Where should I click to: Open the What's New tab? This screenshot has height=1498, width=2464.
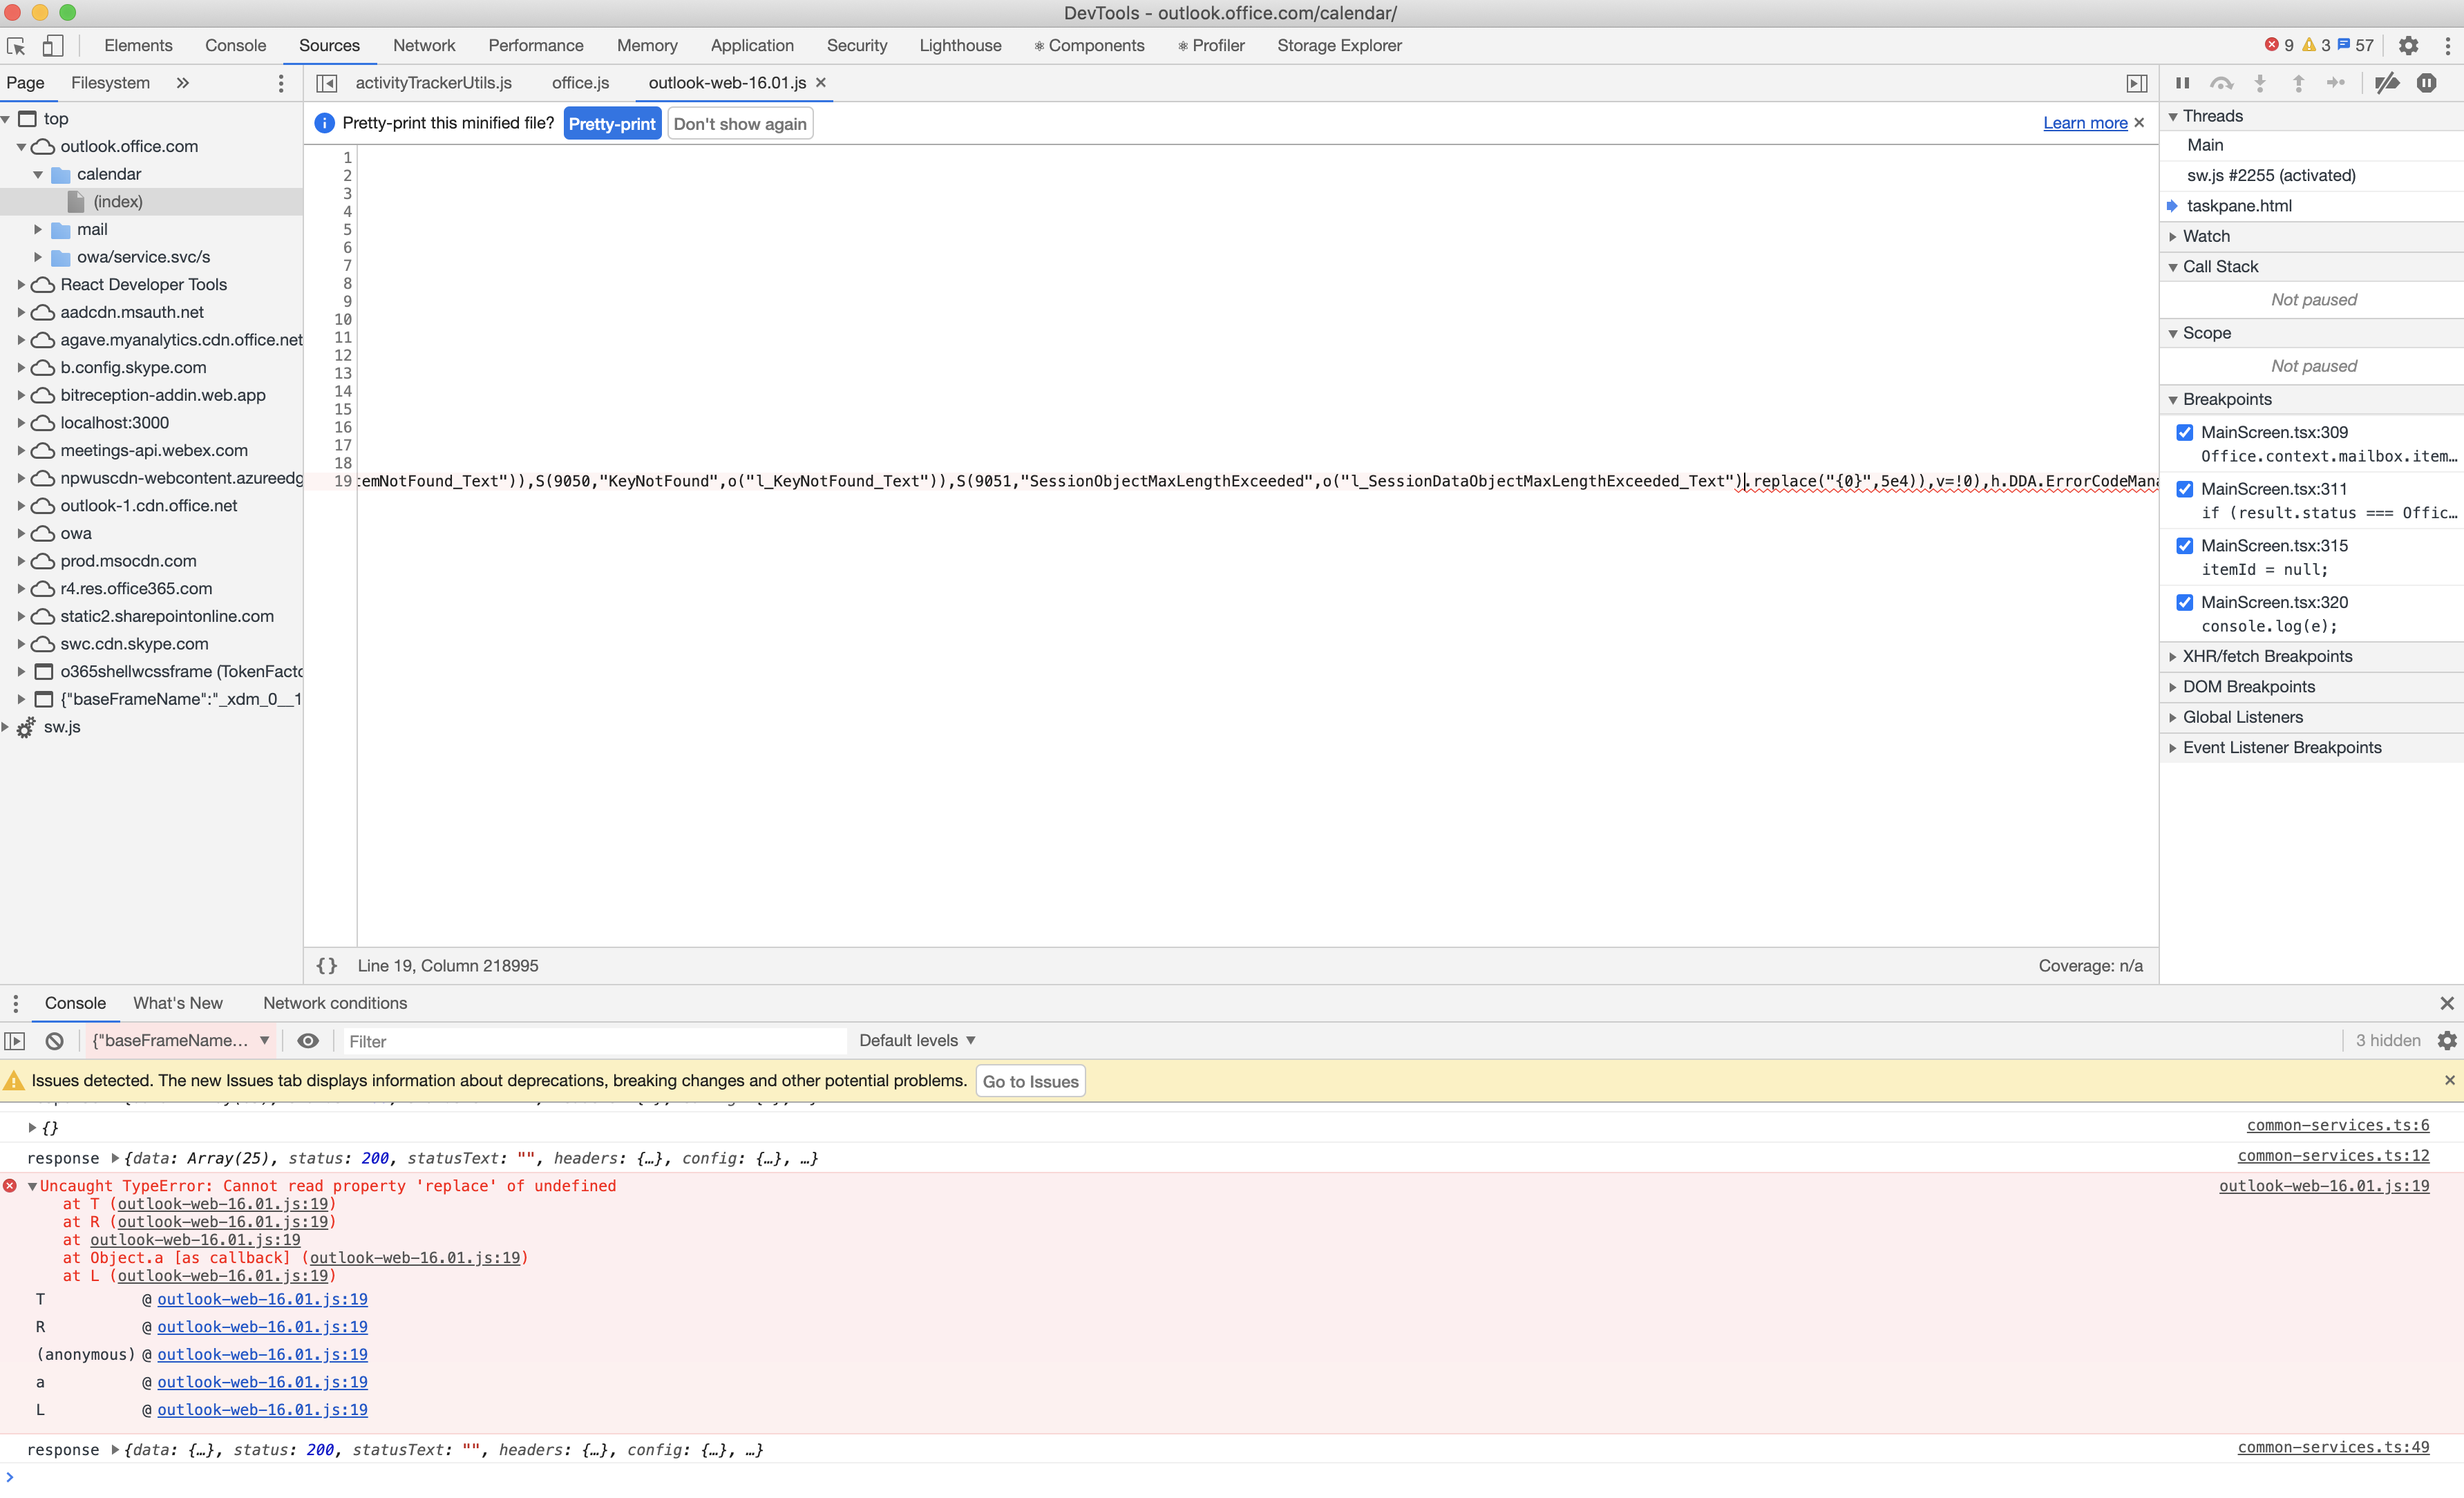(177, 1003)
